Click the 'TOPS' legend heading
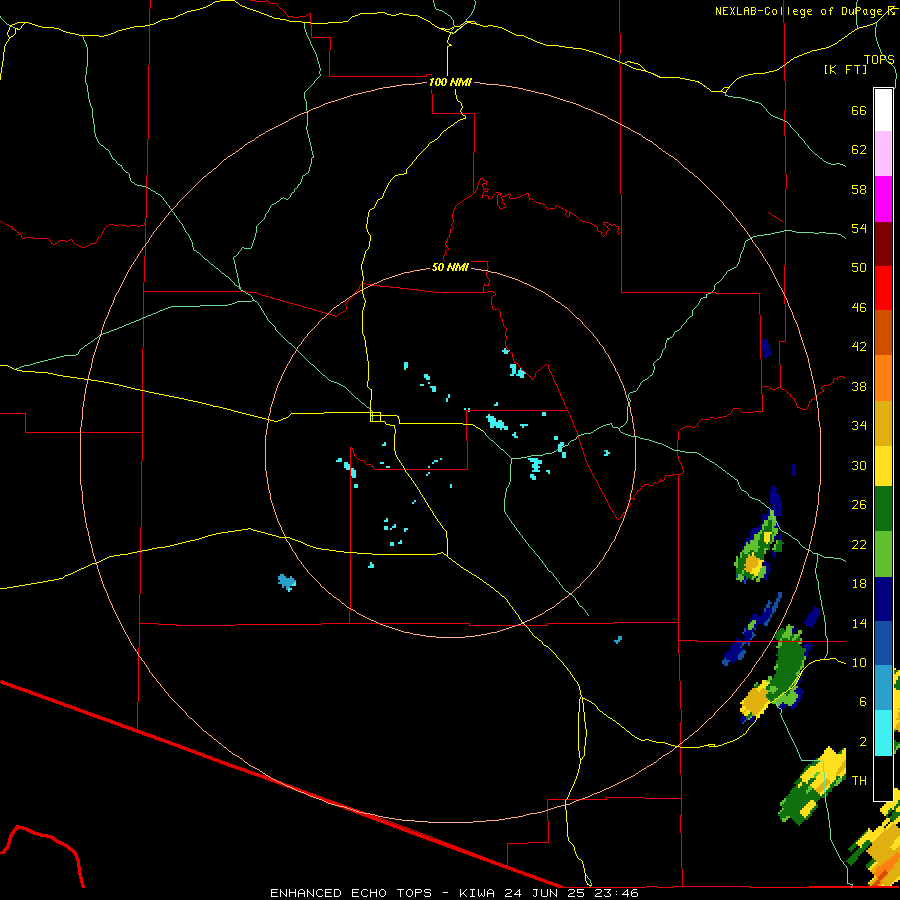Image resolution: width=900 pixels, height=900 pixels. pyautogui.click(x=879, y=59)
